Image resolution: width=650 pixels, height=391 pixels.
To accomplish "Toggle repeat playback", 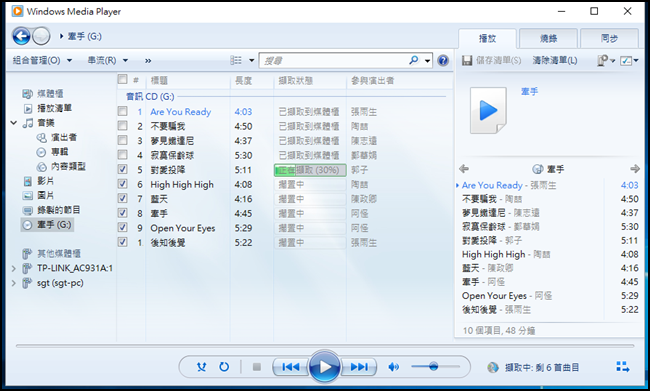I will (224, 367).
